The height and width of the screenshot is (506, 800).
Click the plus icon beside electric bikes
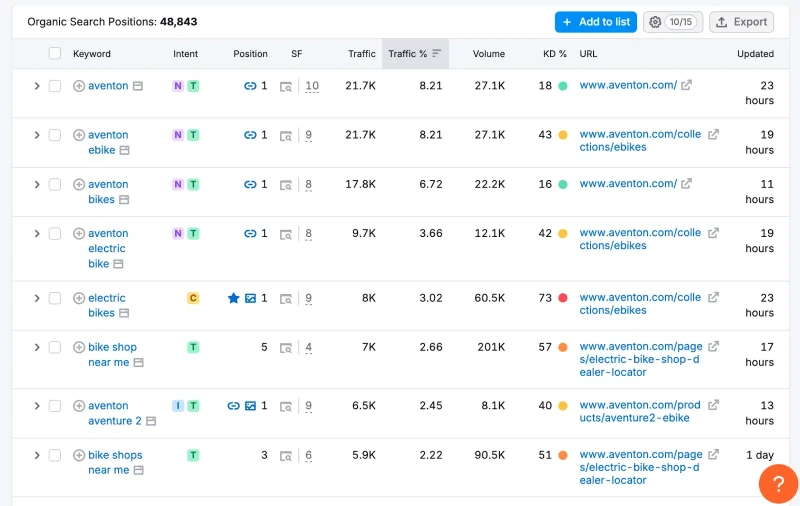(79, 298)
